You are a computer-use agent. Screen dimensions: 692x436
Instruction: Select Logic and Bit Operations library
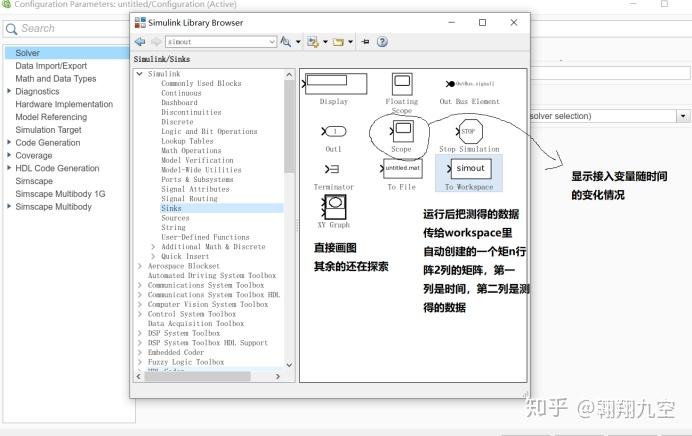[209, 132]
